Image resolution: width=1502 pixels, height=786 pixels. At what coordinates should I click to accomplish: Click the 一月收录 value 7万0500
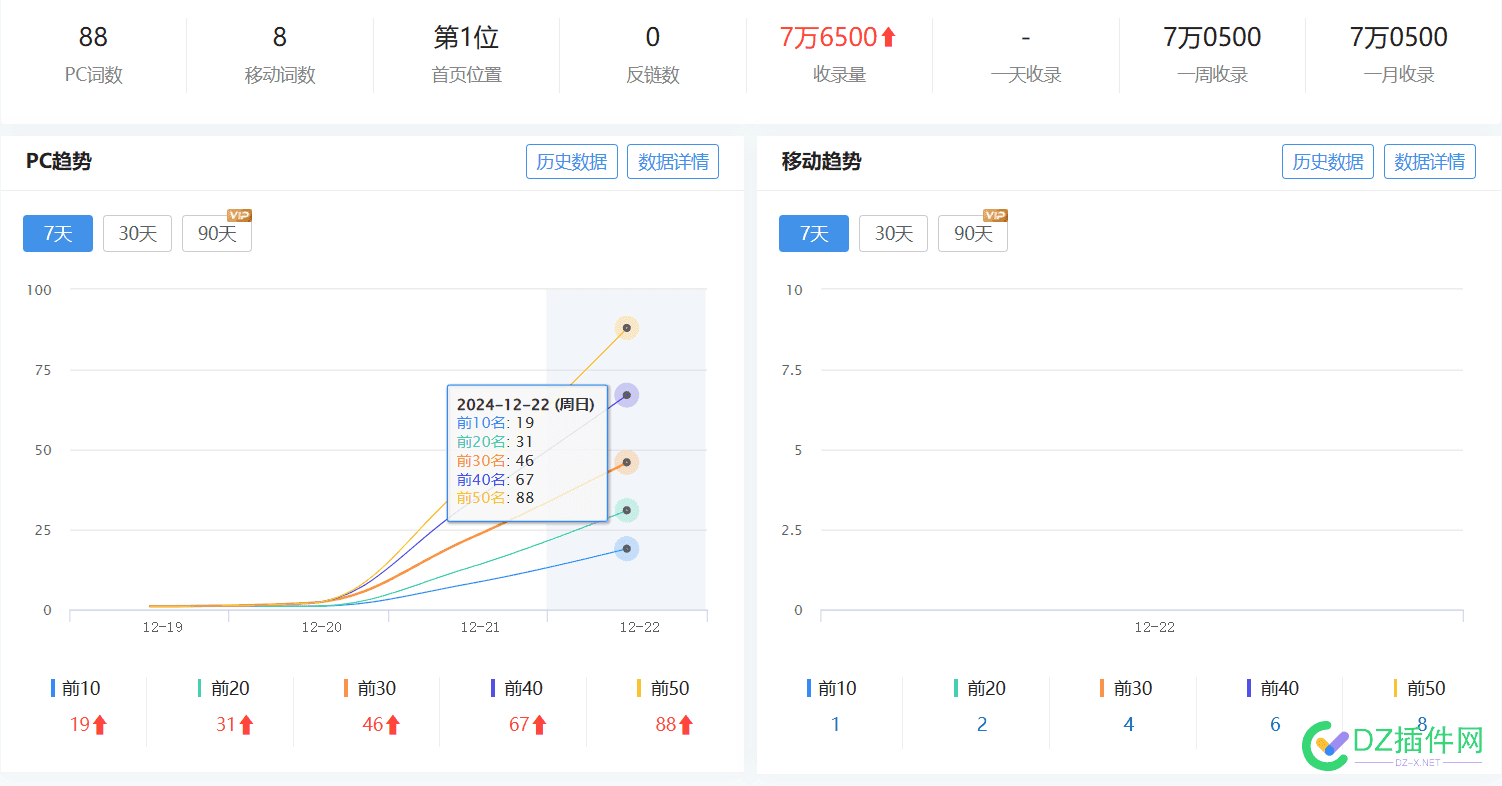pyautogui.click(x=1399, y=38)
